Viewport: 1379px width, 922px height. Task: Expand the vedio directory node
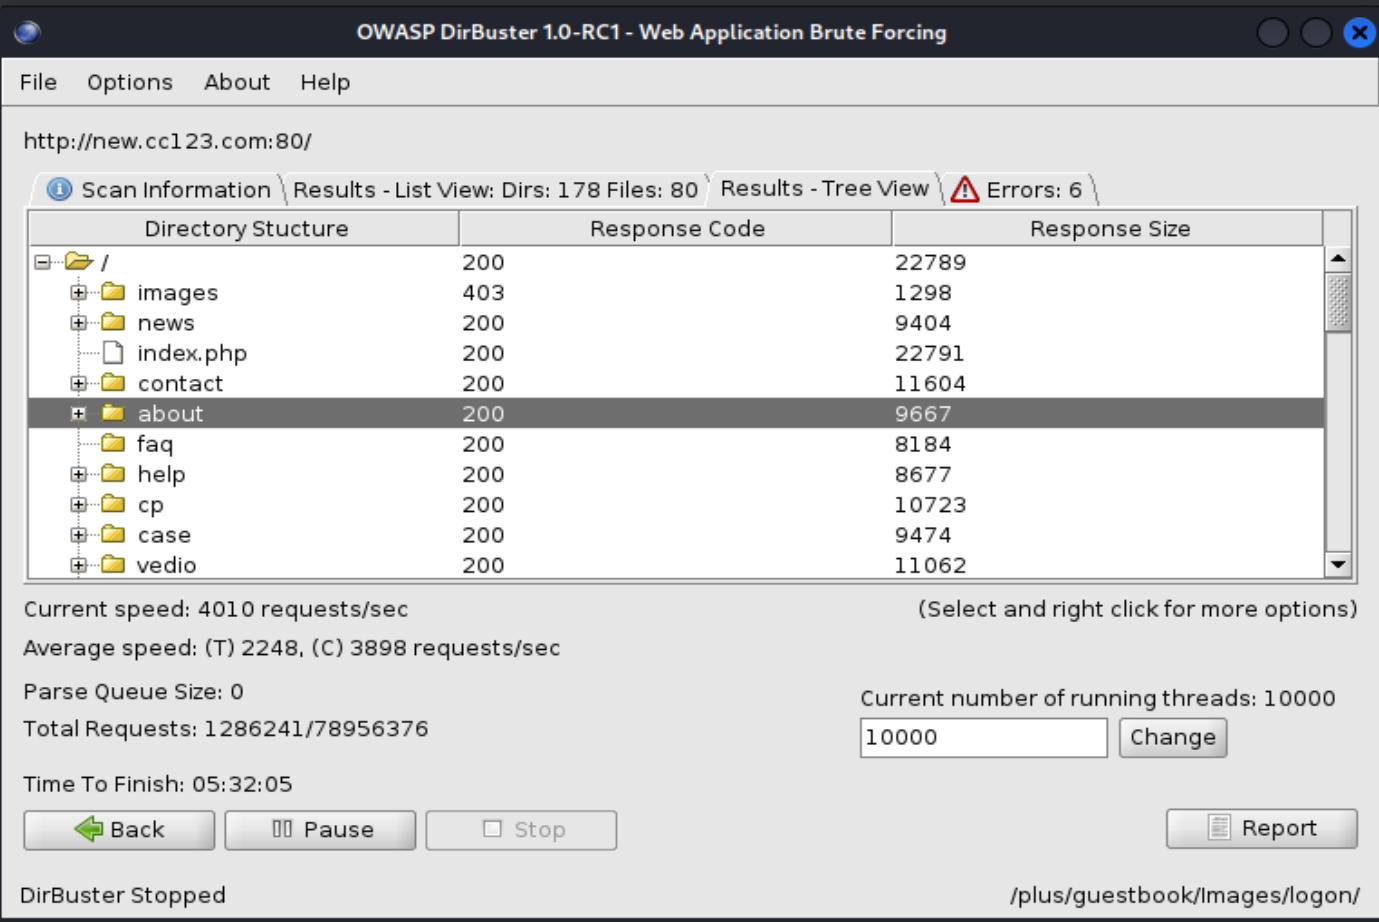click(x=78, y=565)
